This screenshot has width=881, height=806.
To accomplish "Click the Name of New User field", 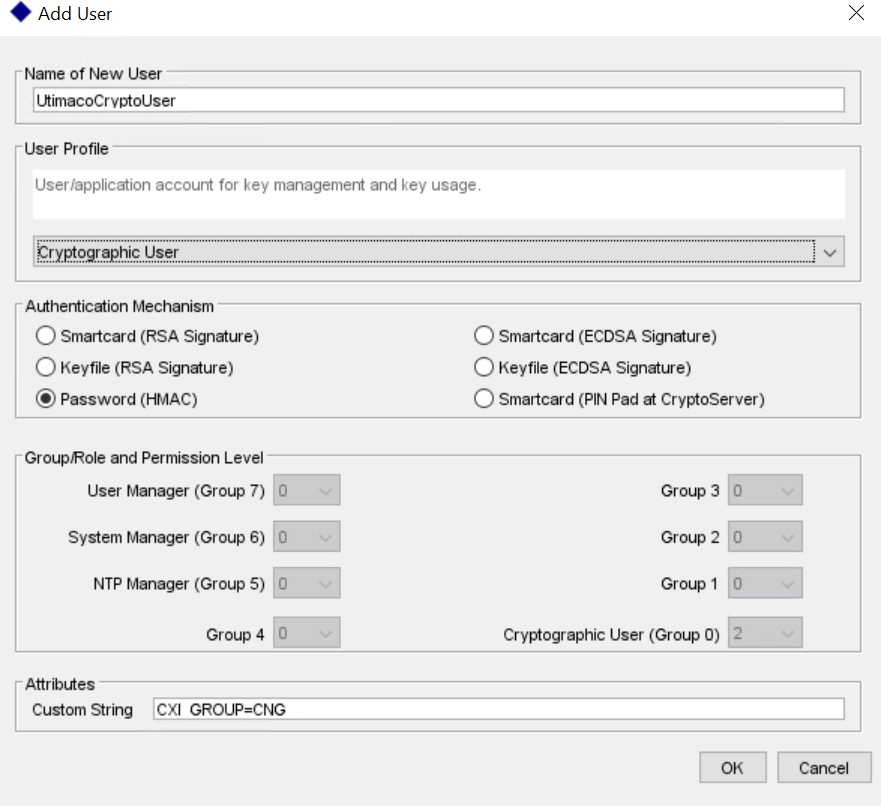I will (x=438, y=100).
